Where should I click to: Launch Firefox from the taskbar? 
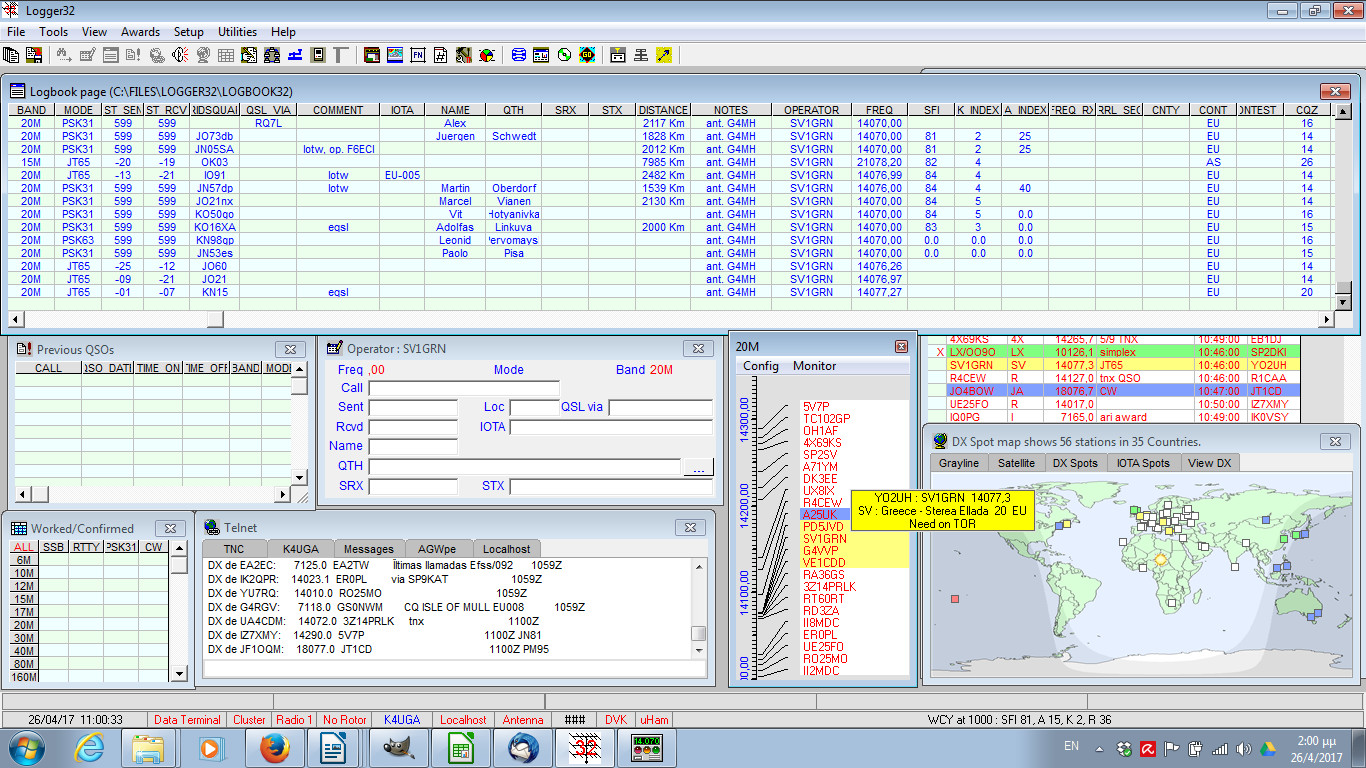point(276,747)
